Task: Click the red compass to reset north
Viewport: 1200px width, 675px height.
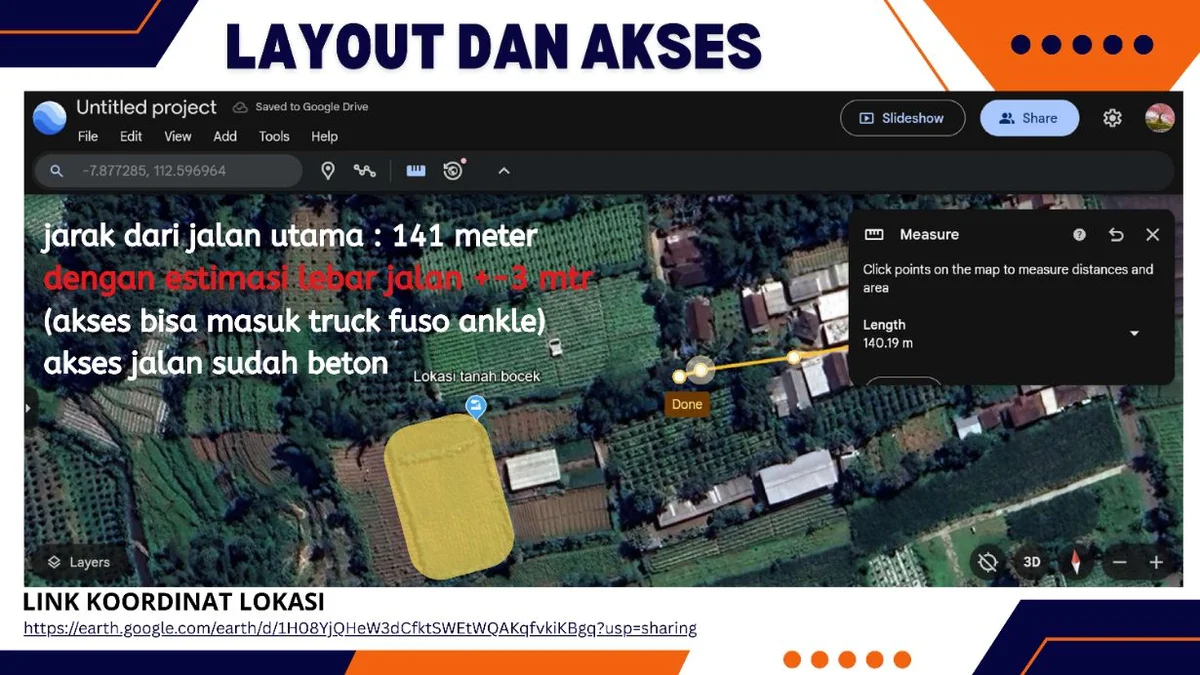Action: 1076,562
